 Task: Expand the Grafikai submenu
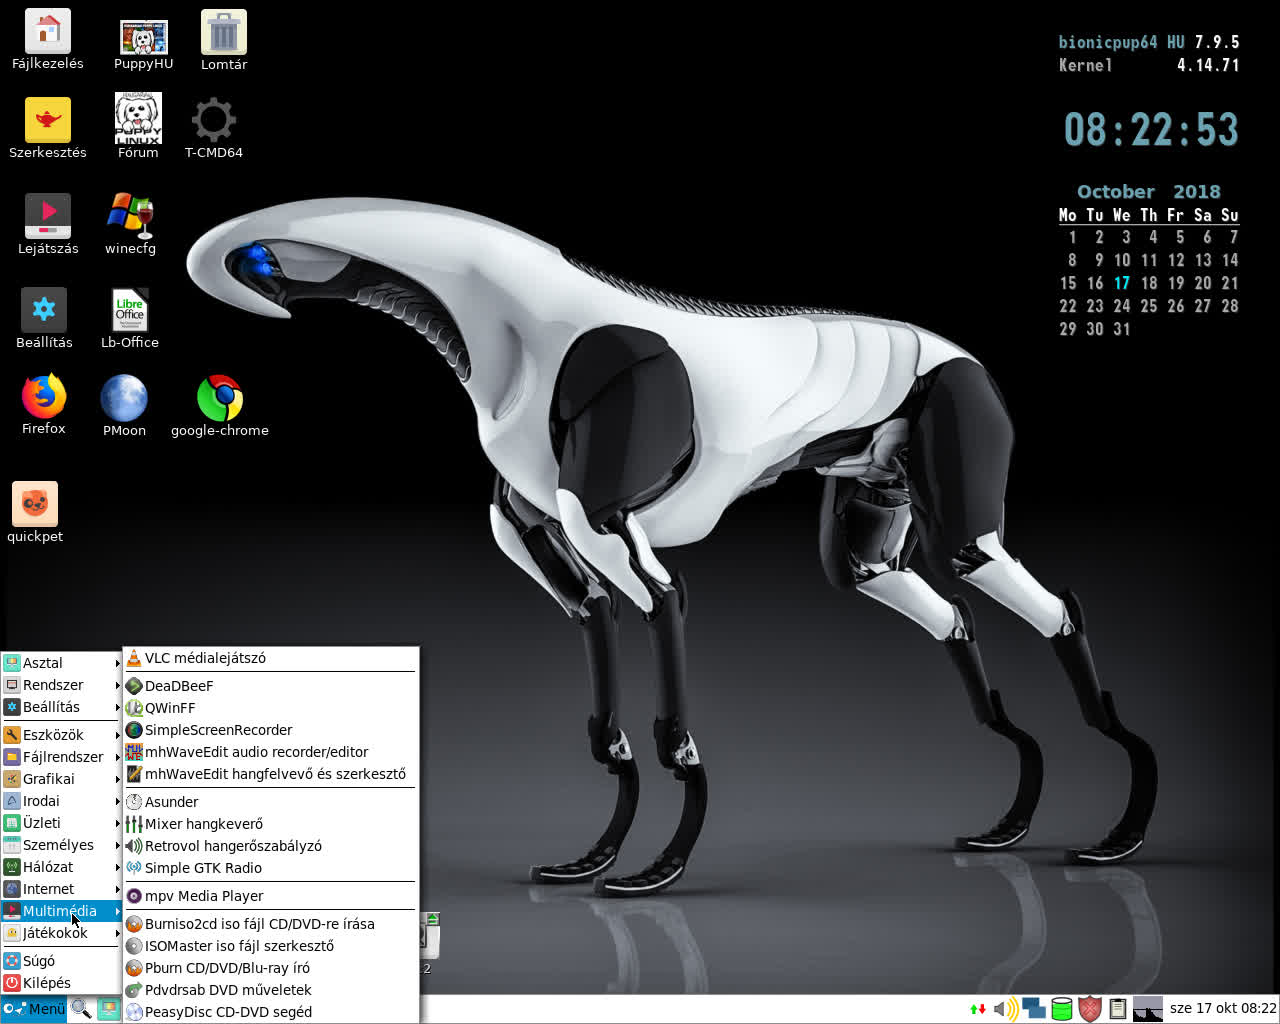pyautogui.click(x=61, y=779)
